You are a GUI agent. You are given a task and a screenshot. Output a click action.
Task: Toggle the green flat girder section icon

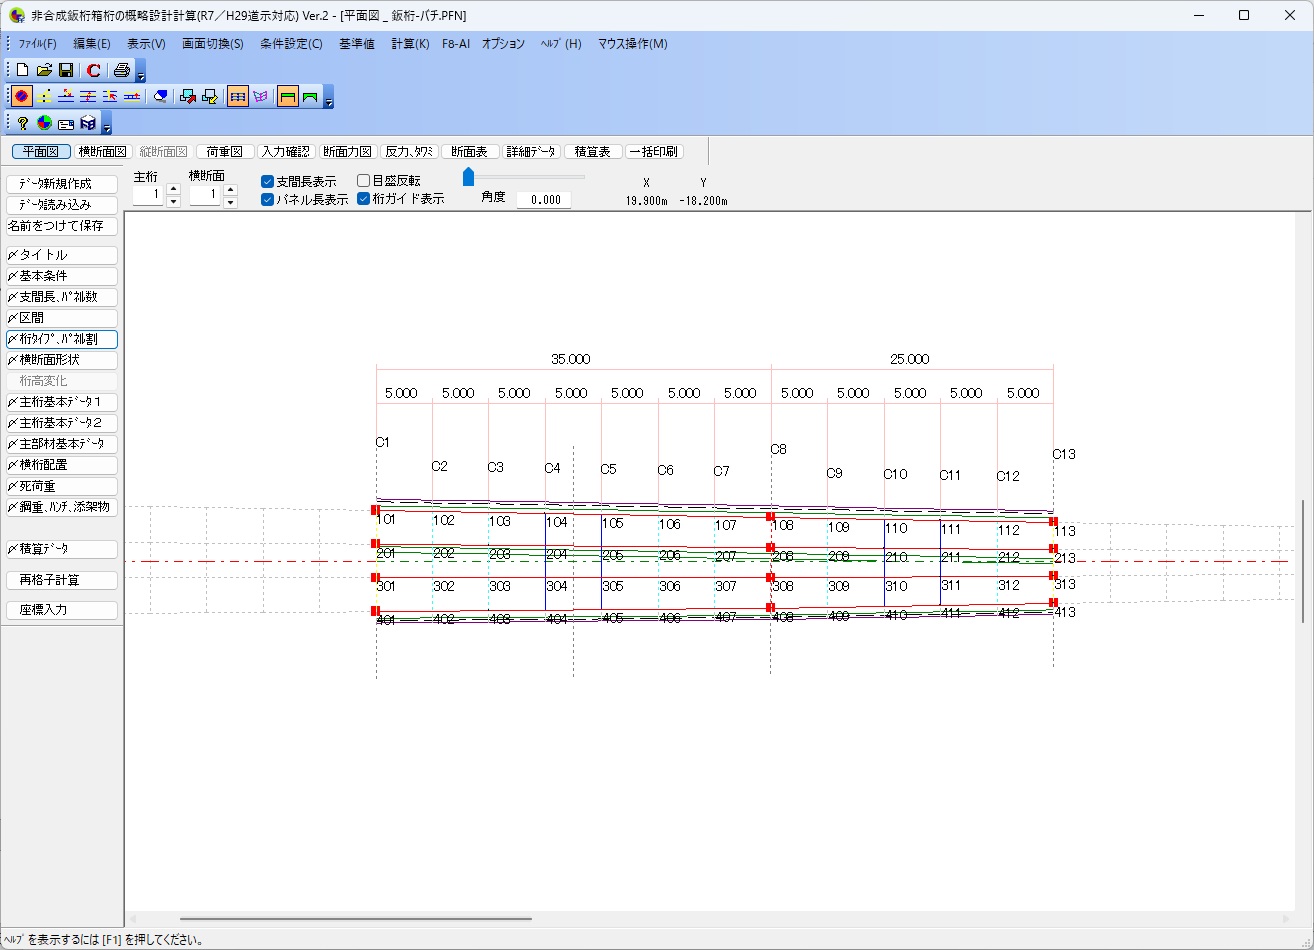[x=288, y=96]
